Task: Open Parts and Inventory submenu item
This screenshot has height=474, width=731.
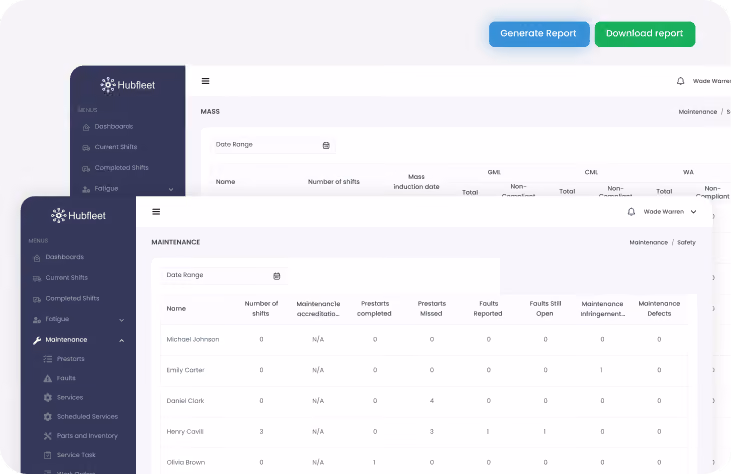Action: pyautogui.click(x=87, y=436)
